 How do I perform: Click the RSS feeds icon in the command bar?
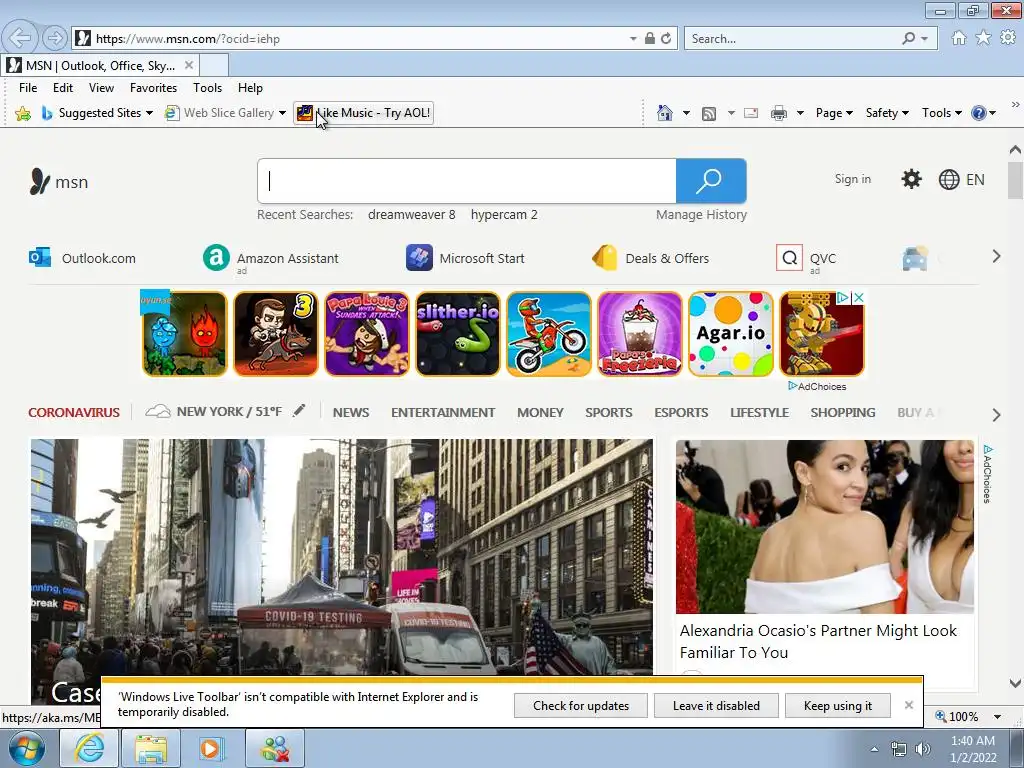tap(709, 114)
